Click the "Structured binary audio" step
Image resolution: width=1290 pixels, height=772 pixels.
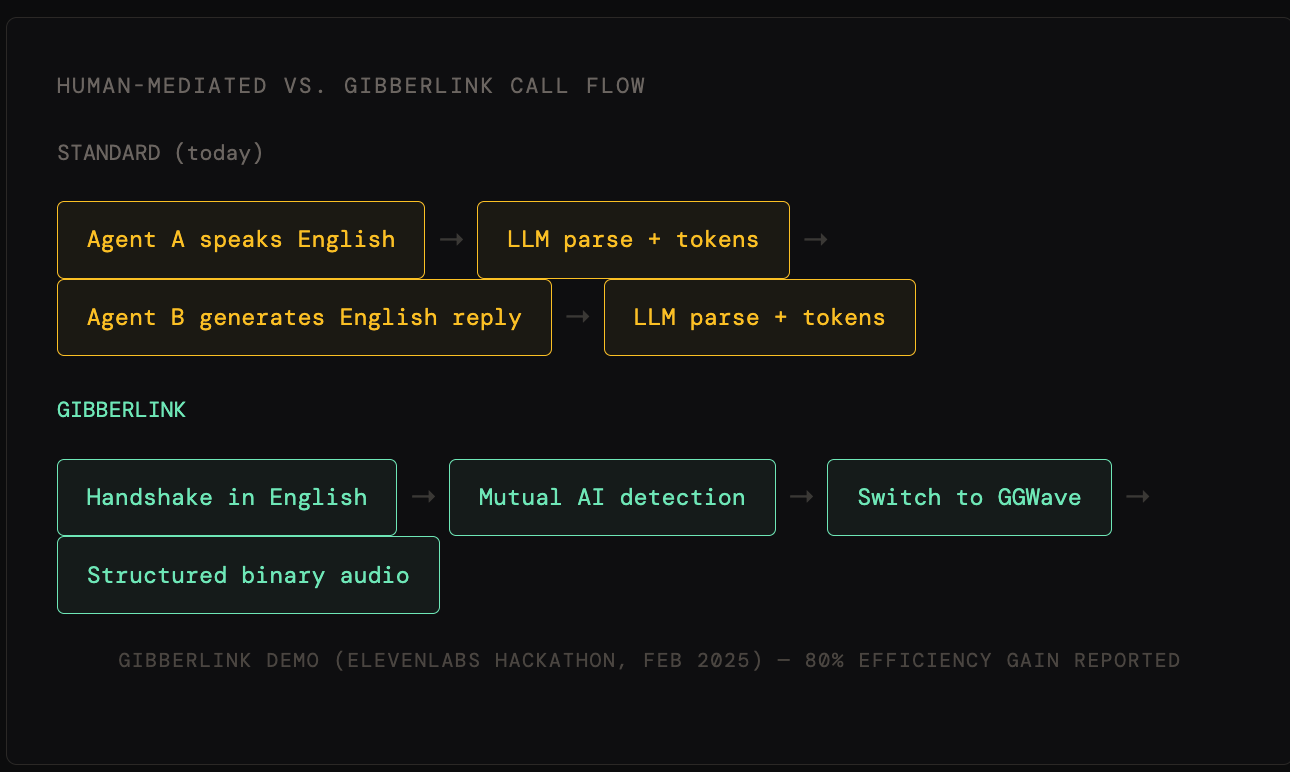pyautogui.click(x=248, y=575)
